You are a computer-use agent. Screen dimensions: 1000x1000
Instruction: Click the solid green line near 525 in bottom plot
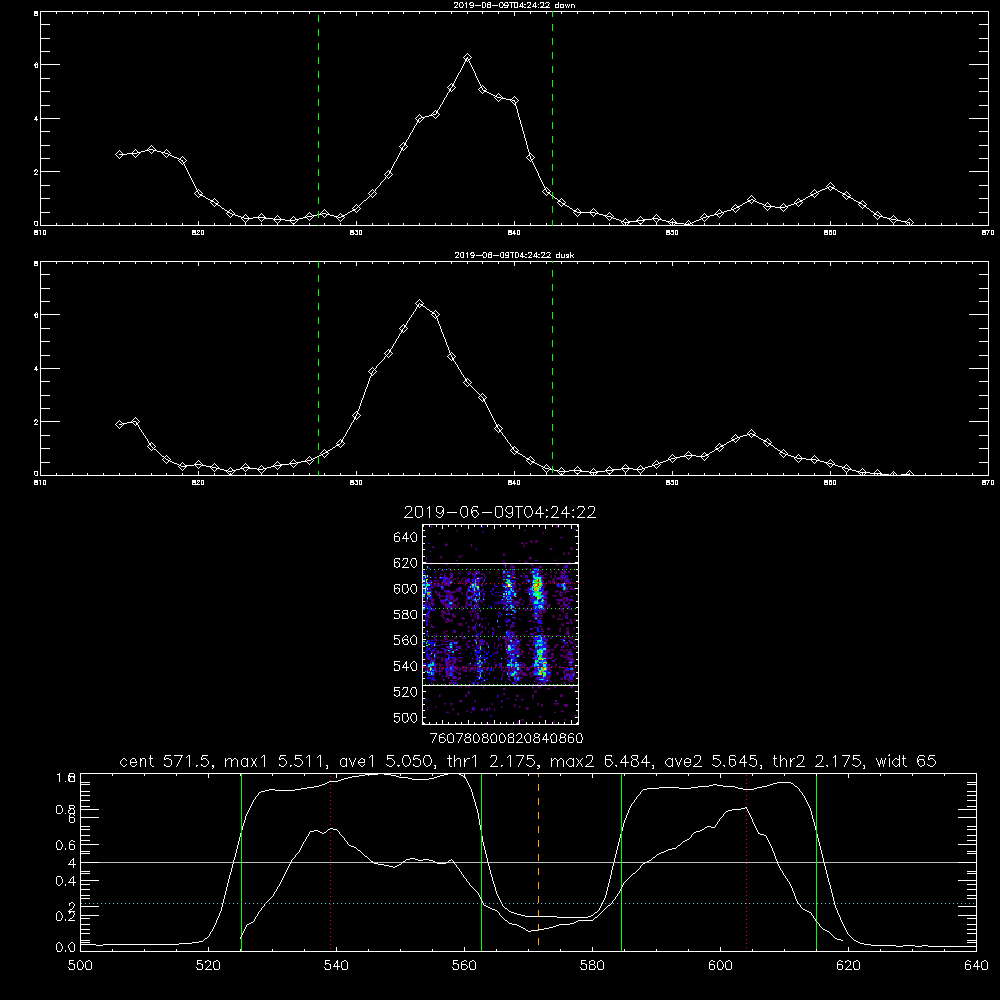click(x=241, y=862)
